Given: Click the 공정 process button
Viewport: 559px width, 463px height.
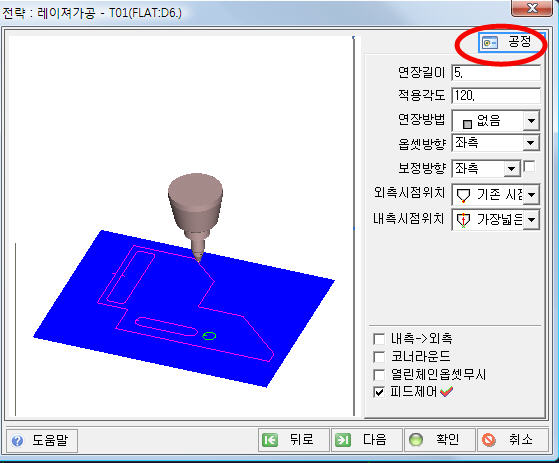Looking at the screenshot, I should click(511, 42).
